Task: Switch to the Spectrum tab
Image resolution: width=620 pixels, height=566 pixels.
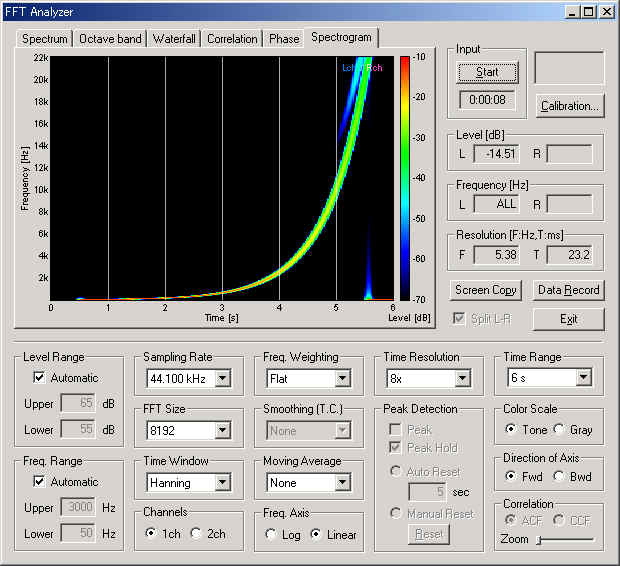Action: [x=44, y=39]
